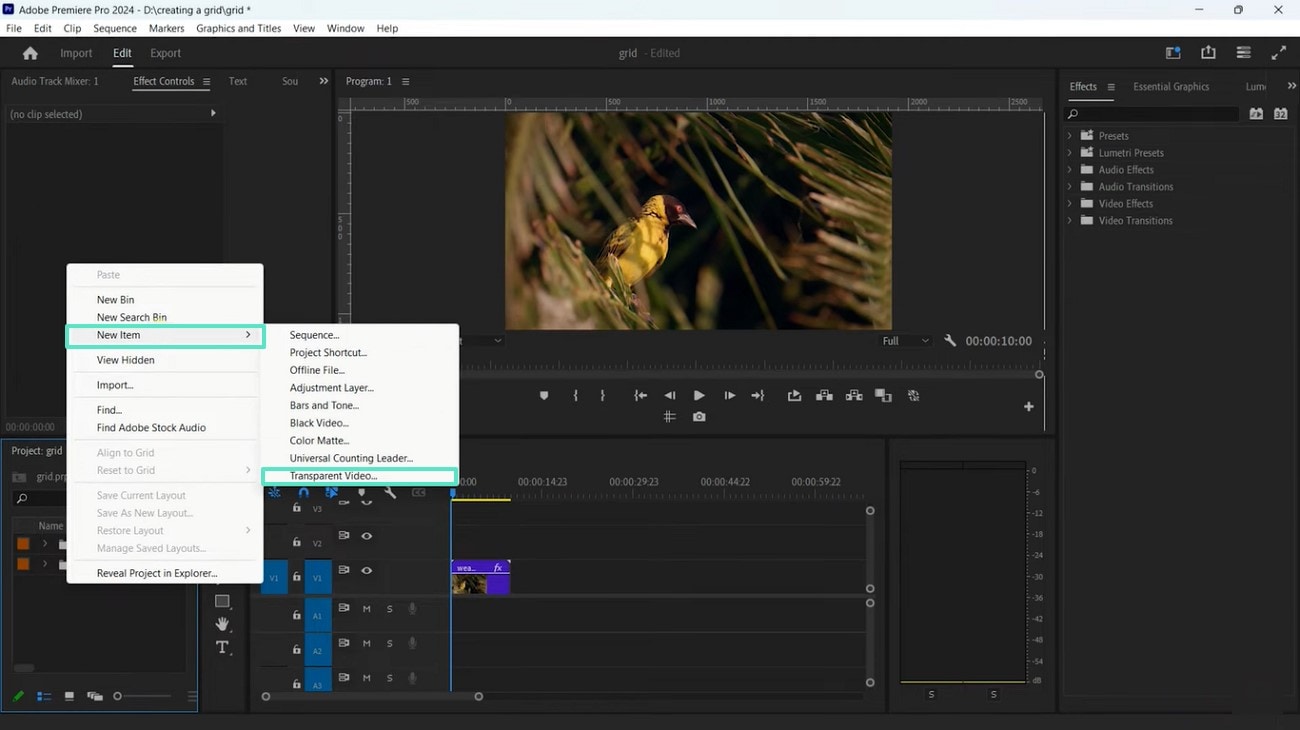Open the Sequence menu in menu bar
This screenshot has height=730, width=1300.
(114, 28)
